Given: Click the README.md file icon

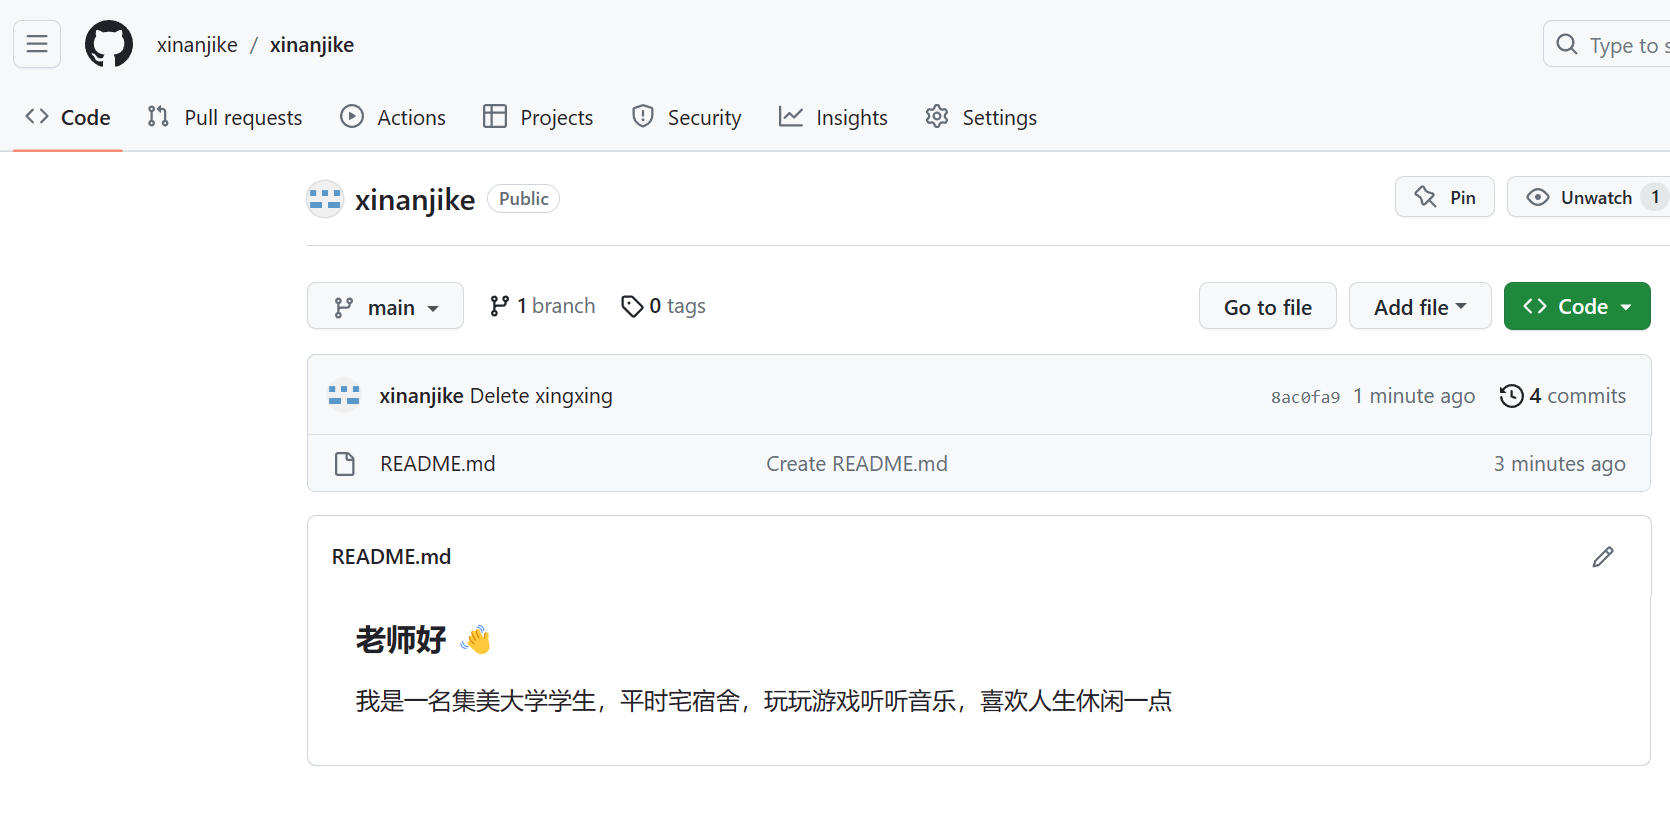Looking at the screenshot, I should [345, 464].
